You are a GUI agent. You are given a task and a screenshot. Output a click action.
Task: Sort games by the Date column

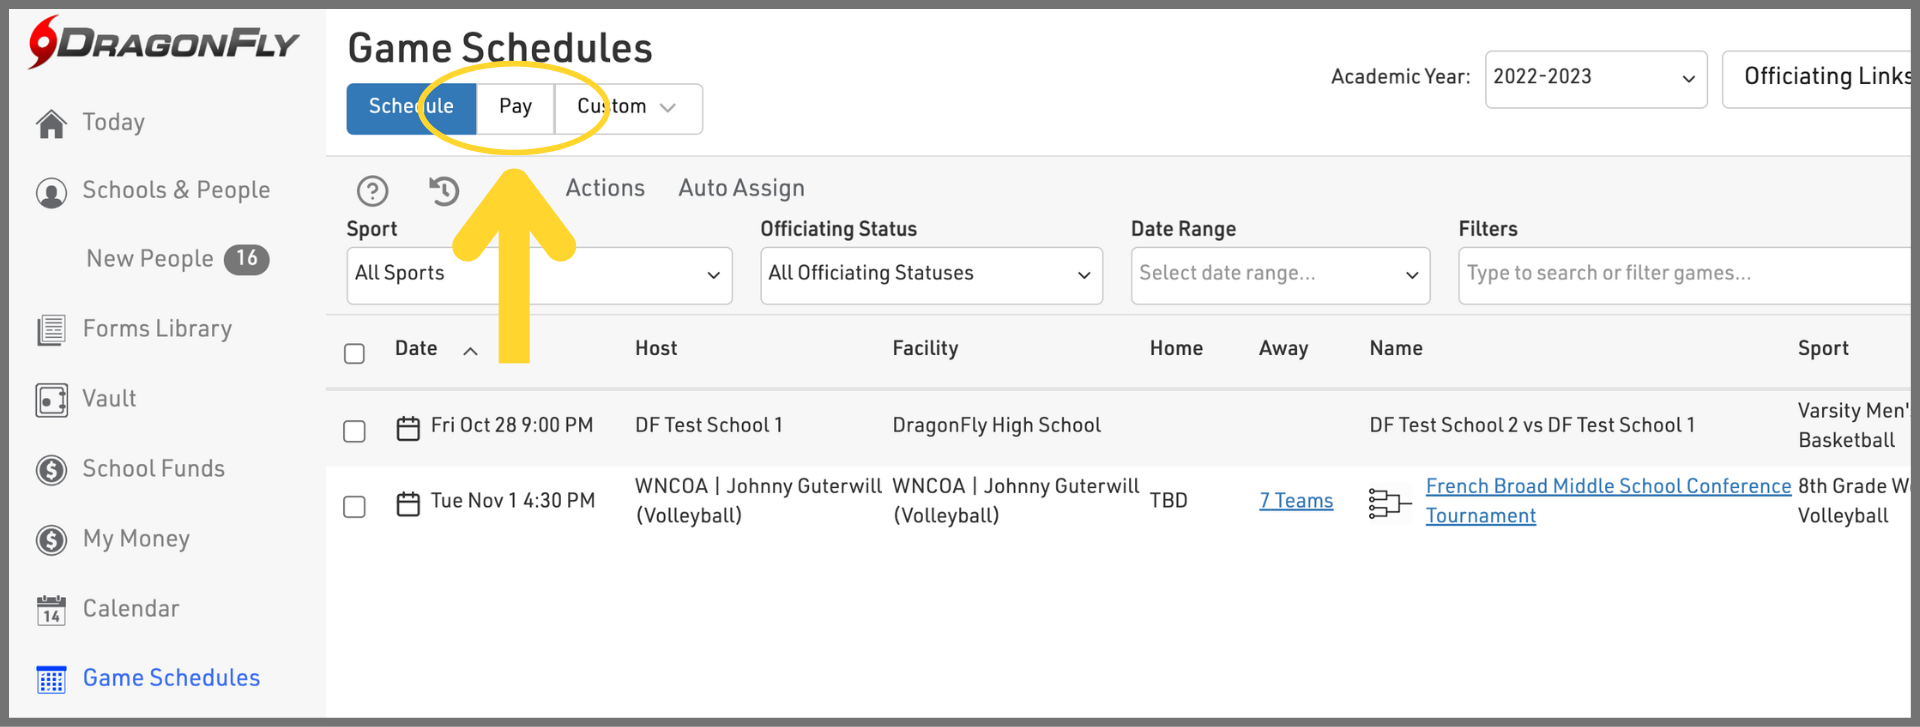coord(417,348)
